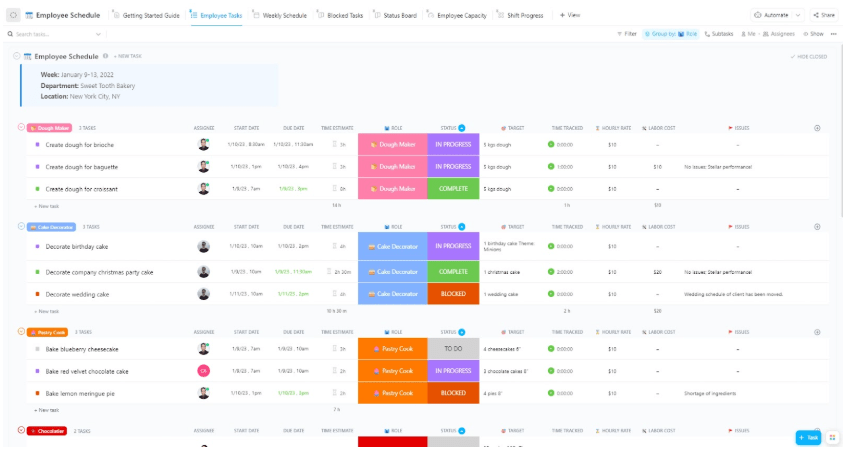Click the blue add Task button
Image resolution: width=845 pixels, height=449 pixels.
point(809,438)
